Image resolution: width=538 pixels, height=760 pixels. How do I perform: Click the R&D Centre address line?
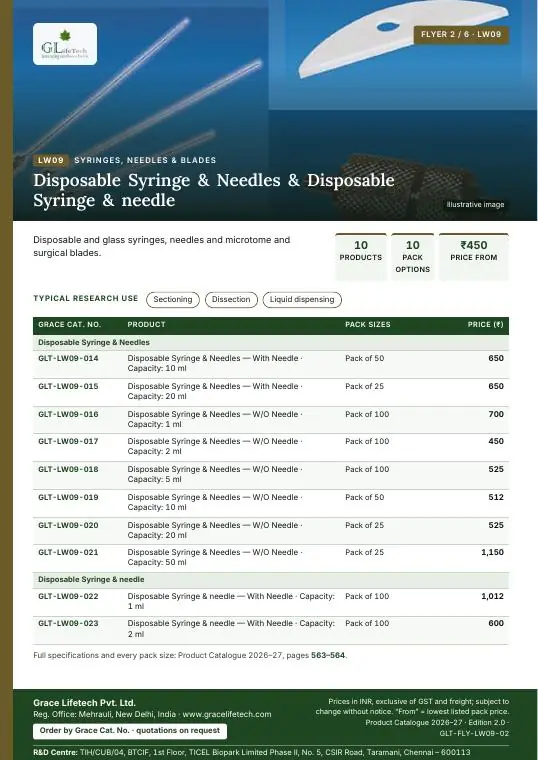(x=252, y=753)
